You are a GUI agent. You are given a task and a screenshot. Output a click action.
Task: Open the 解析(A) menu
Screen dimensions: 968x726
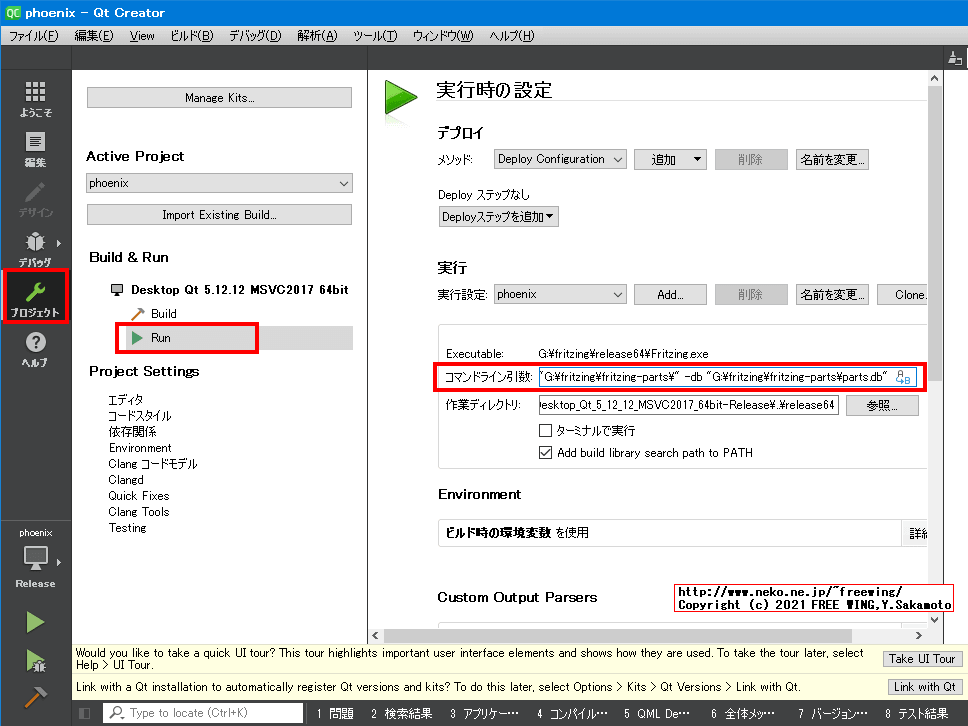[x=317, y=36]
